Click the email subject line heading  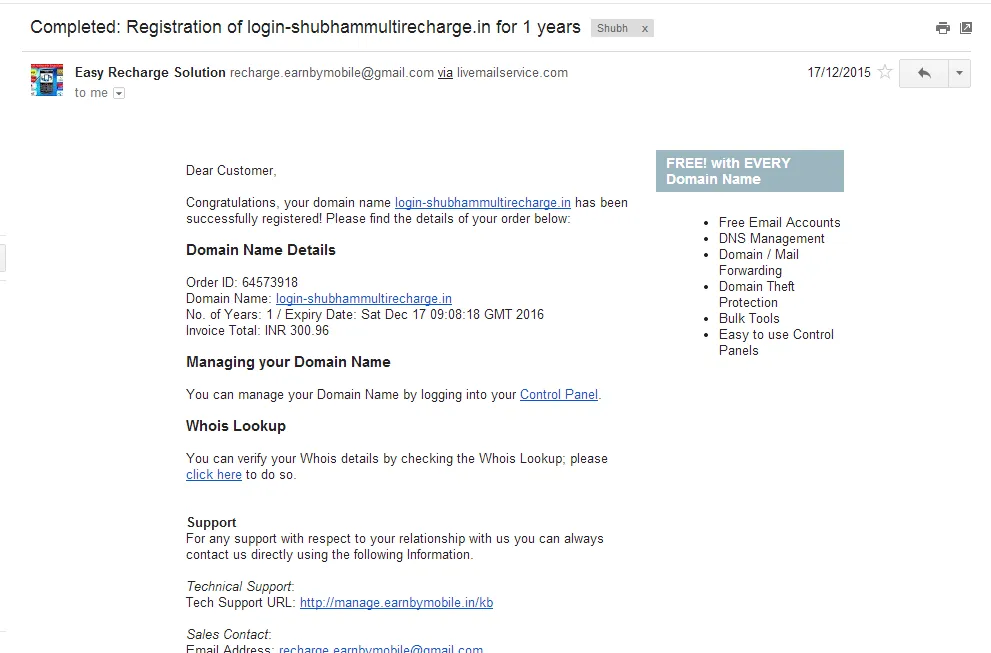[305, 27]
